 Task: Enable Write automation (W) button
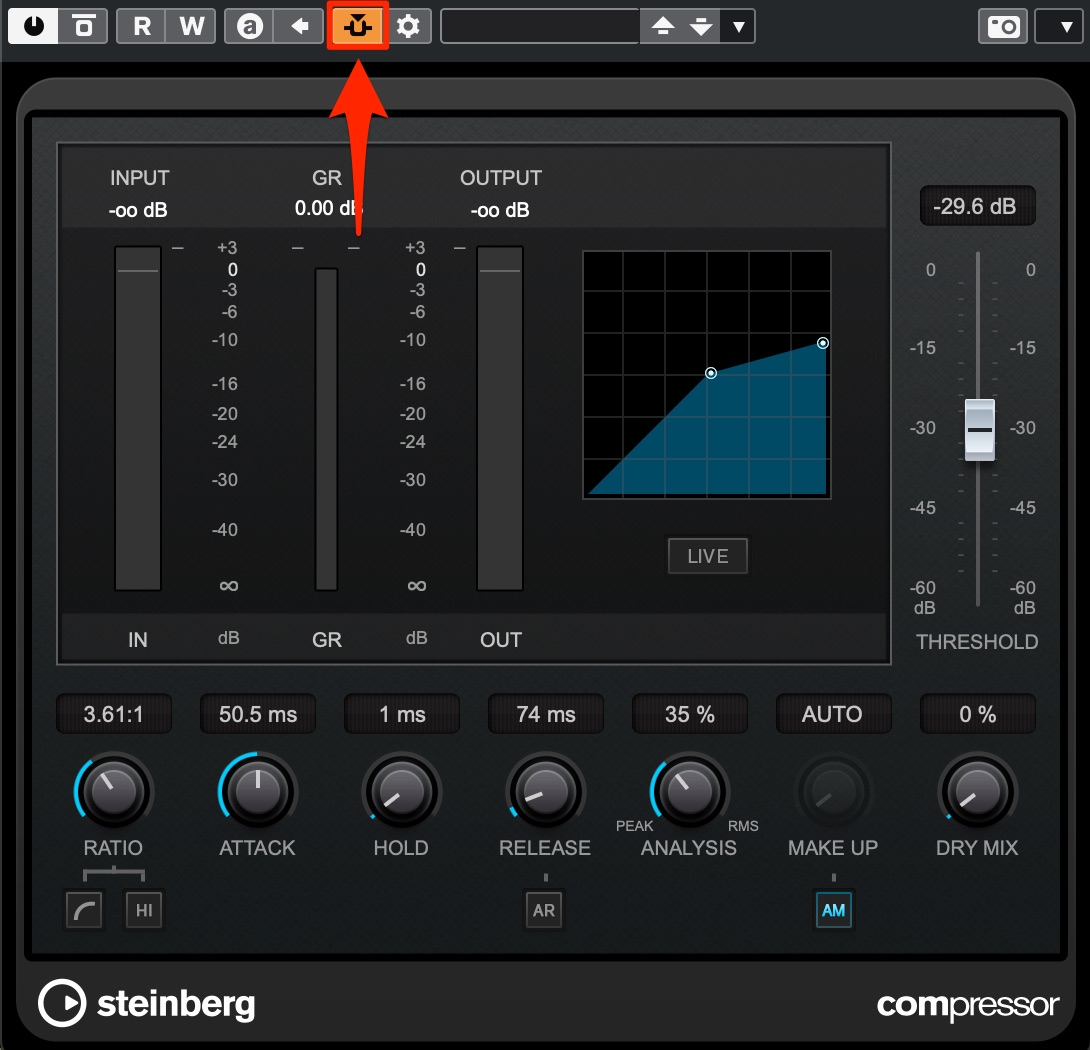(191, 26)
